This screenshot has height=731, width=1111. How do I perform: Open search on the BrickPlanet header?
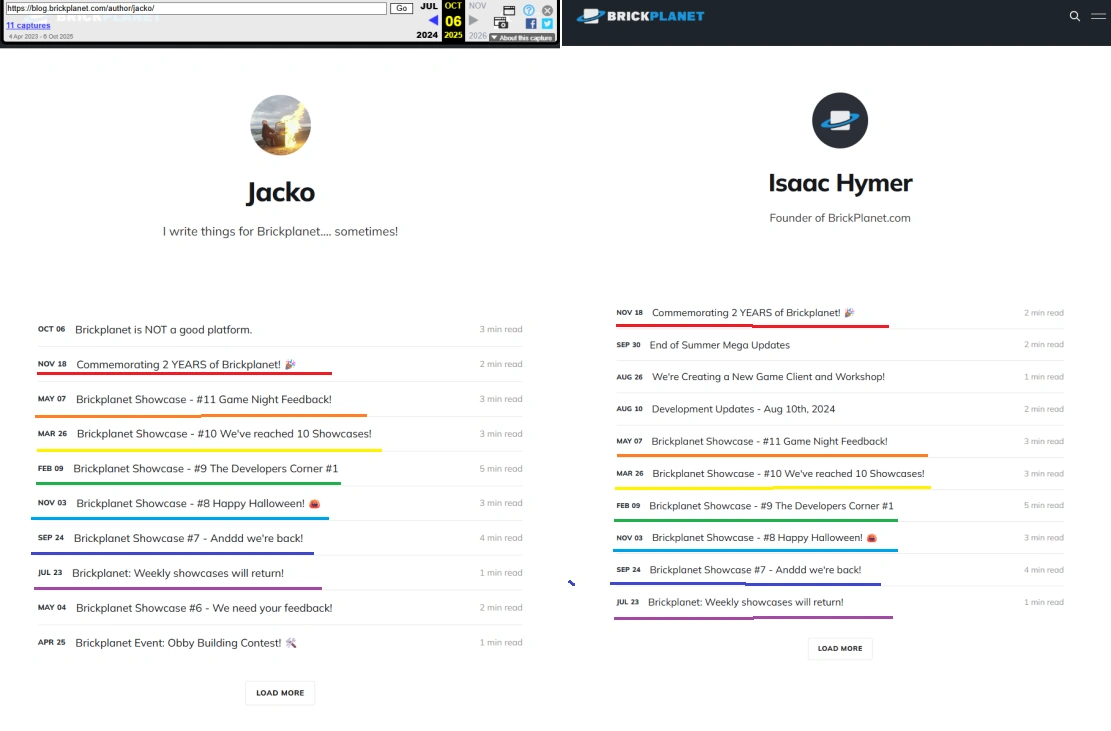coord(1075,16)
